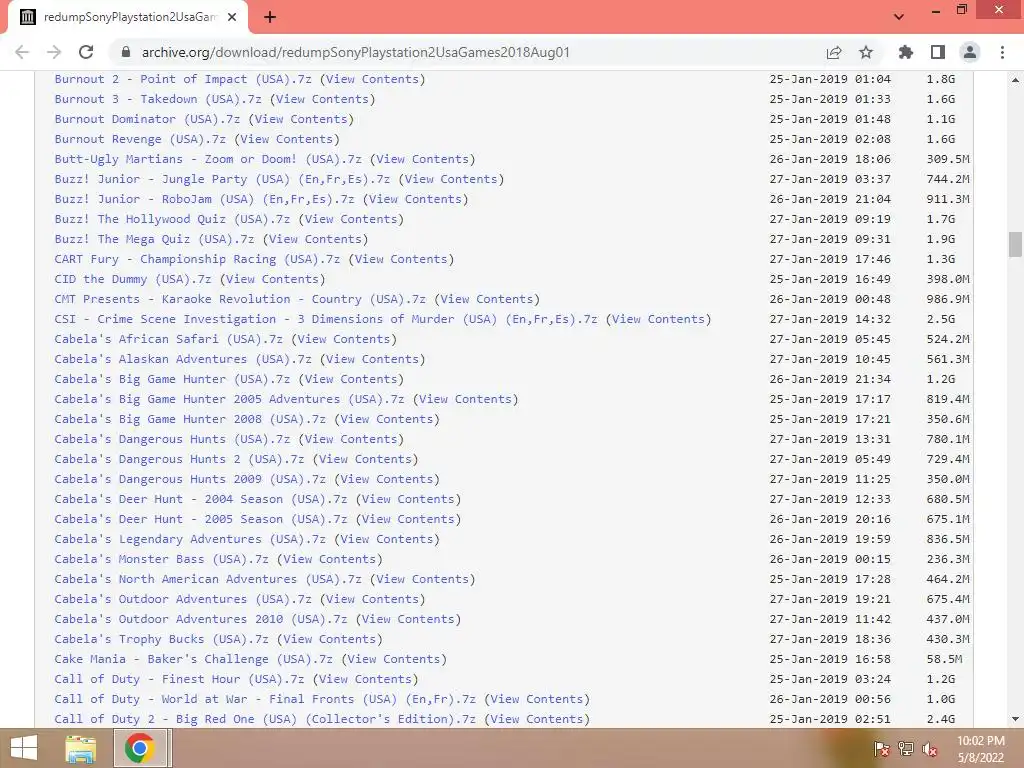The width and height of the screenshot is (1024, 768).
Task: View Contents of Burnout Revenge (USA).7z
Action: pyautogui.click(x=287, y=139)
